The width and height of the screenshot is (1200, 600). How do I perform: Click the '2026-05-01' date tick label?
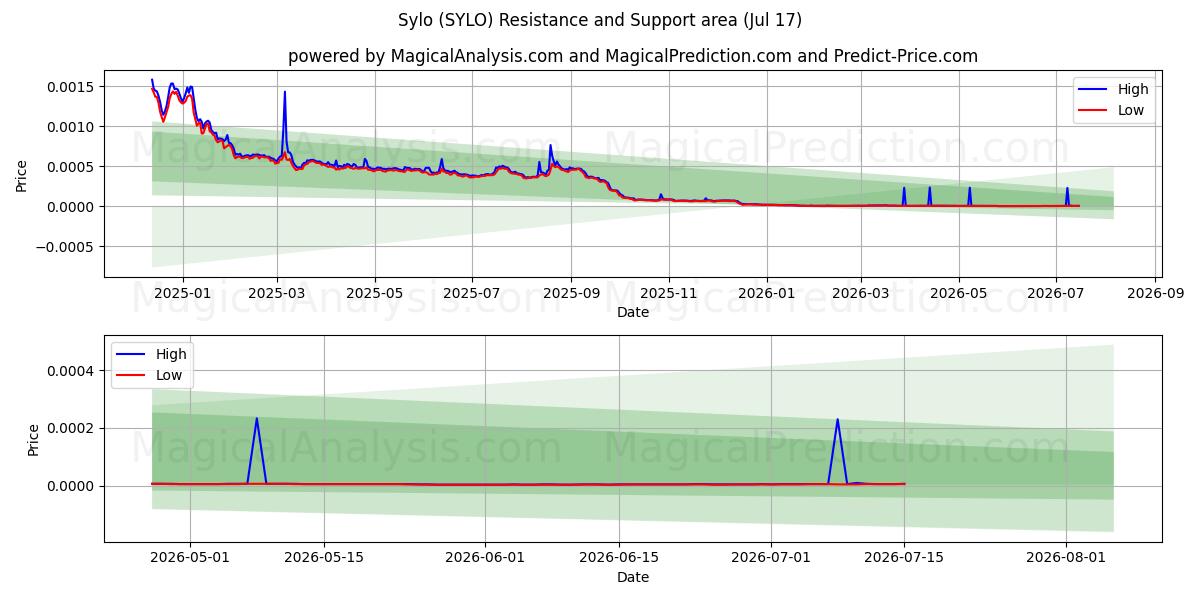click(190, 559)
